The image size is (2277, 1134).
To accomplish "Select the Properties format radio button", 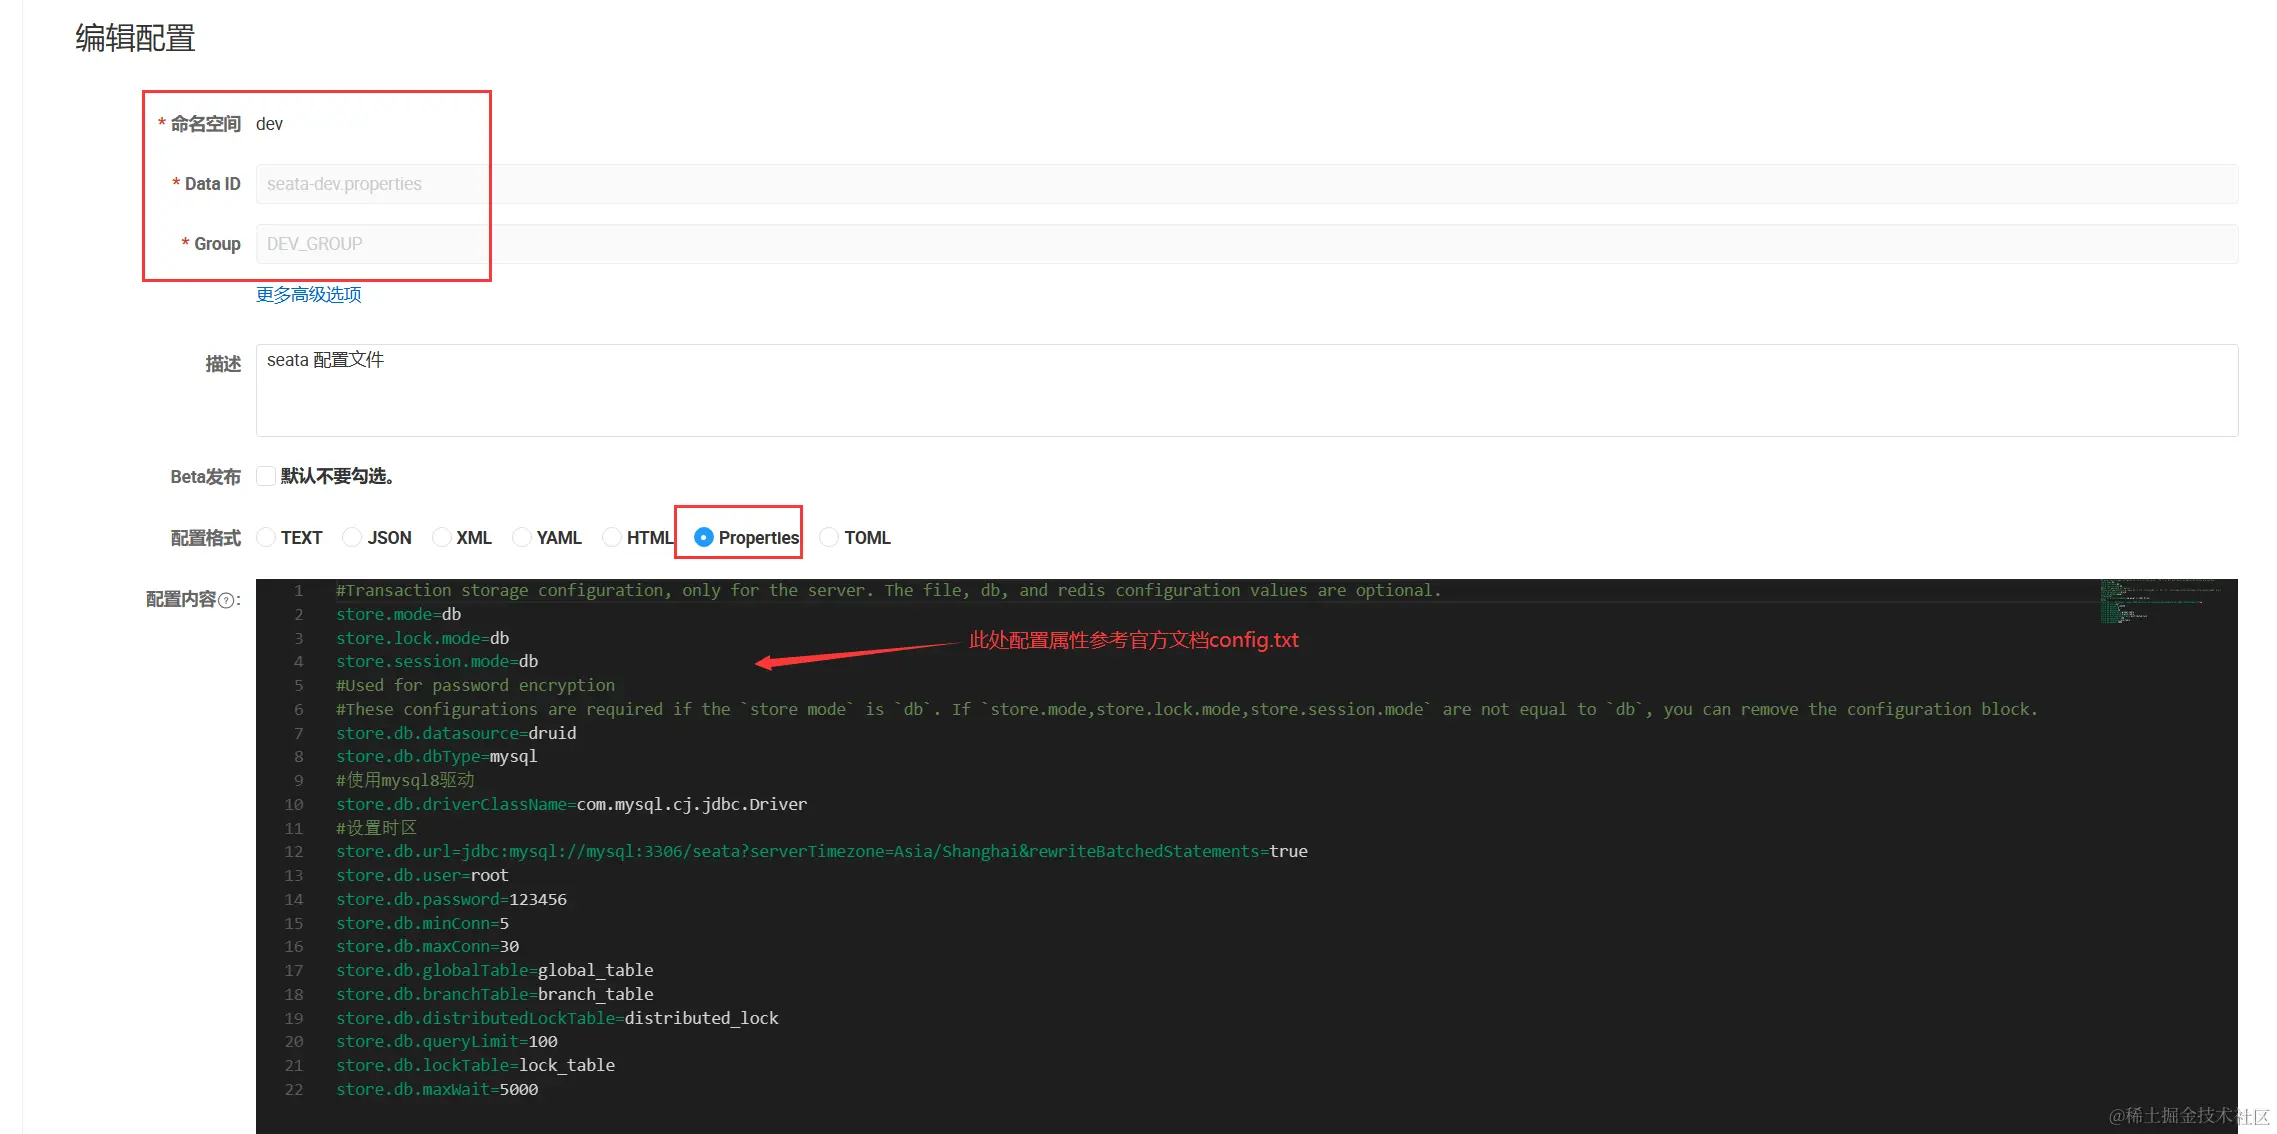I will 704,538.
